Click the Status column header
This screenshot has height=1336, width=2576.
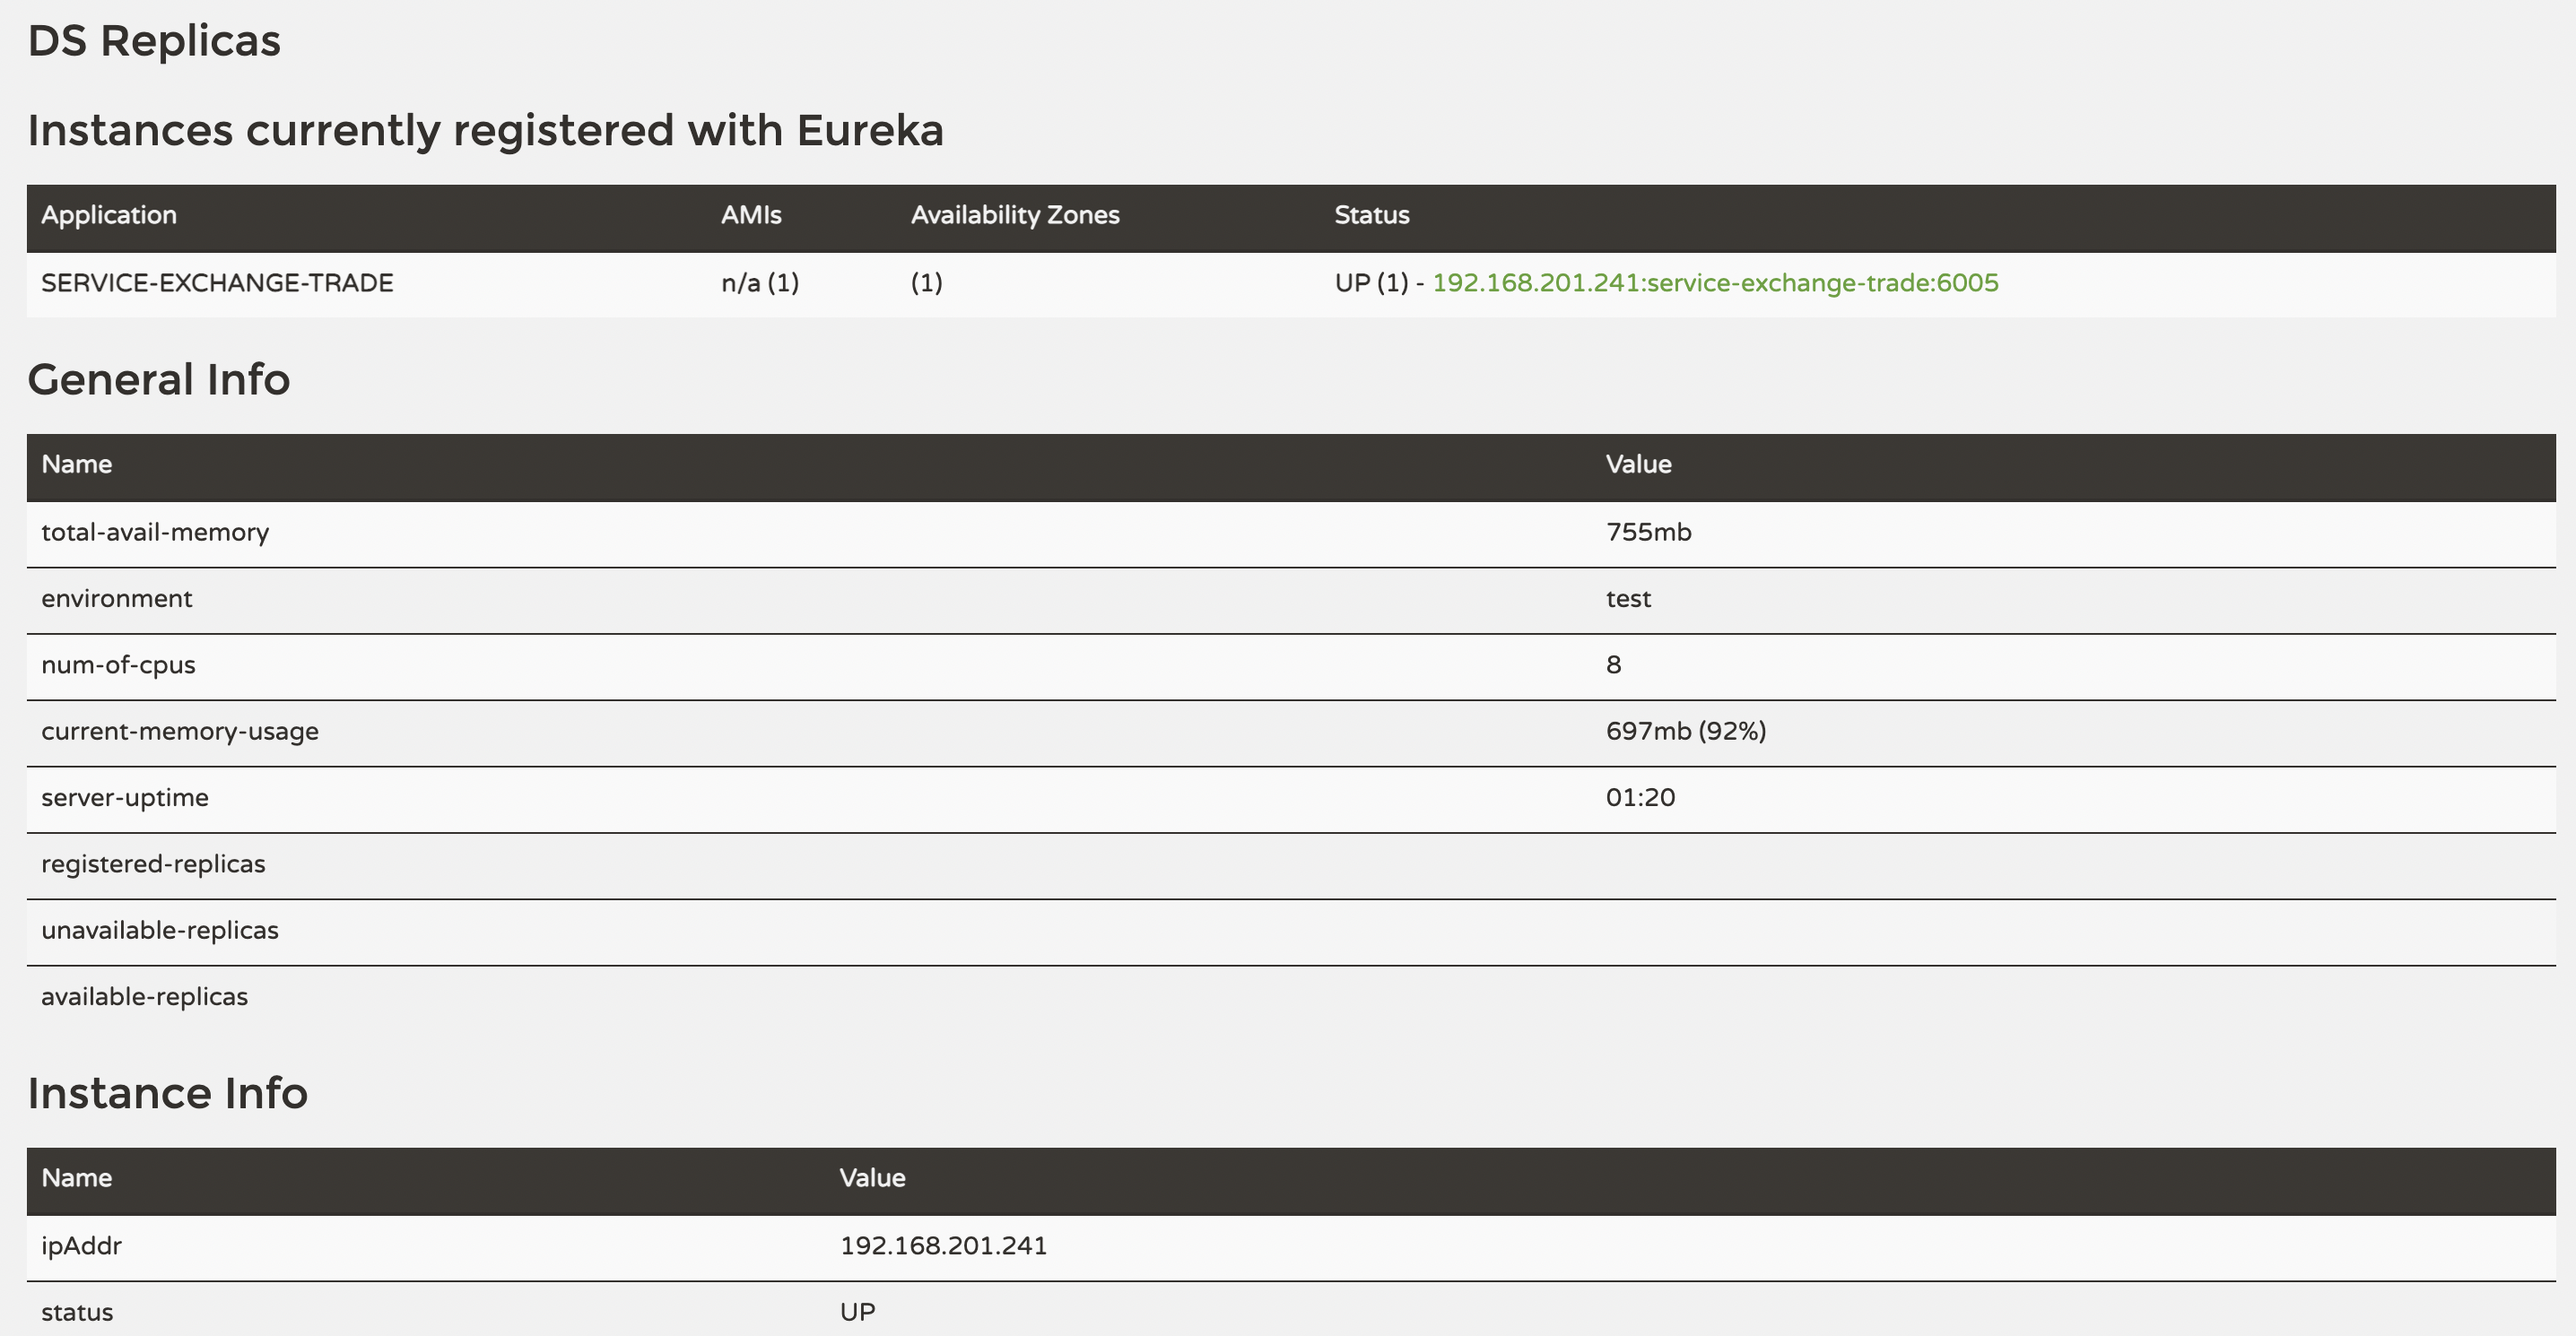click(x=1372, y=215)
